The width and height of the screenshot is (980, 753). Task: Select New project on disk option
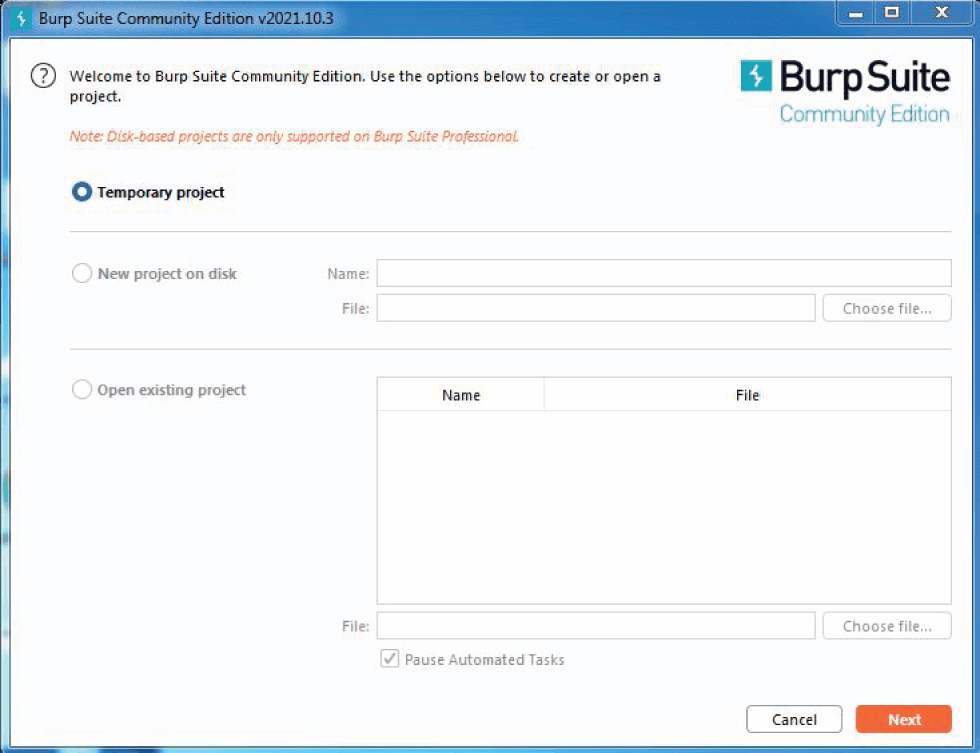coord(82,273)
